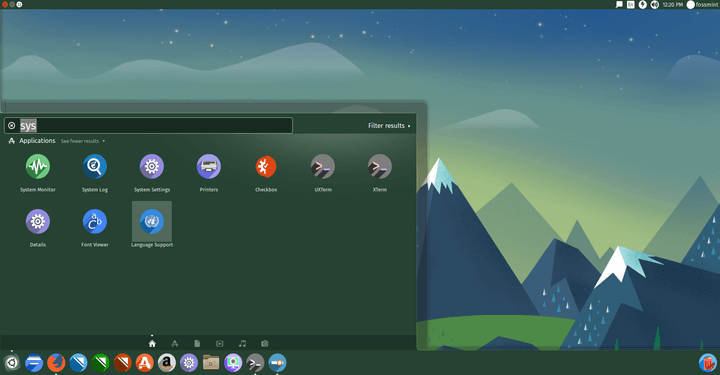
Task: Open Amazon from the launcher
Action: pyautogui.click(x=167, y=363)
